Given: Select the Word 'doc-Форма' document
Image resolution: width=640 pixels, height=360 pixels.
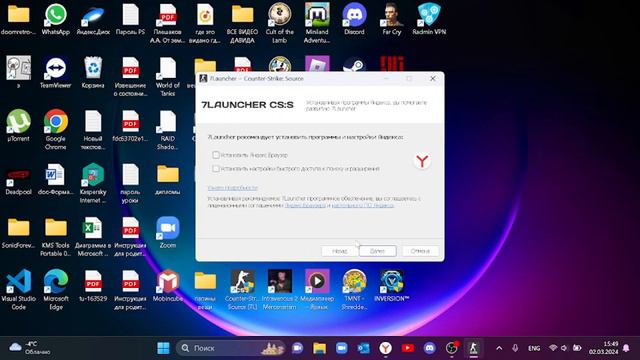Looking at the screenshot, I should 56,180.
